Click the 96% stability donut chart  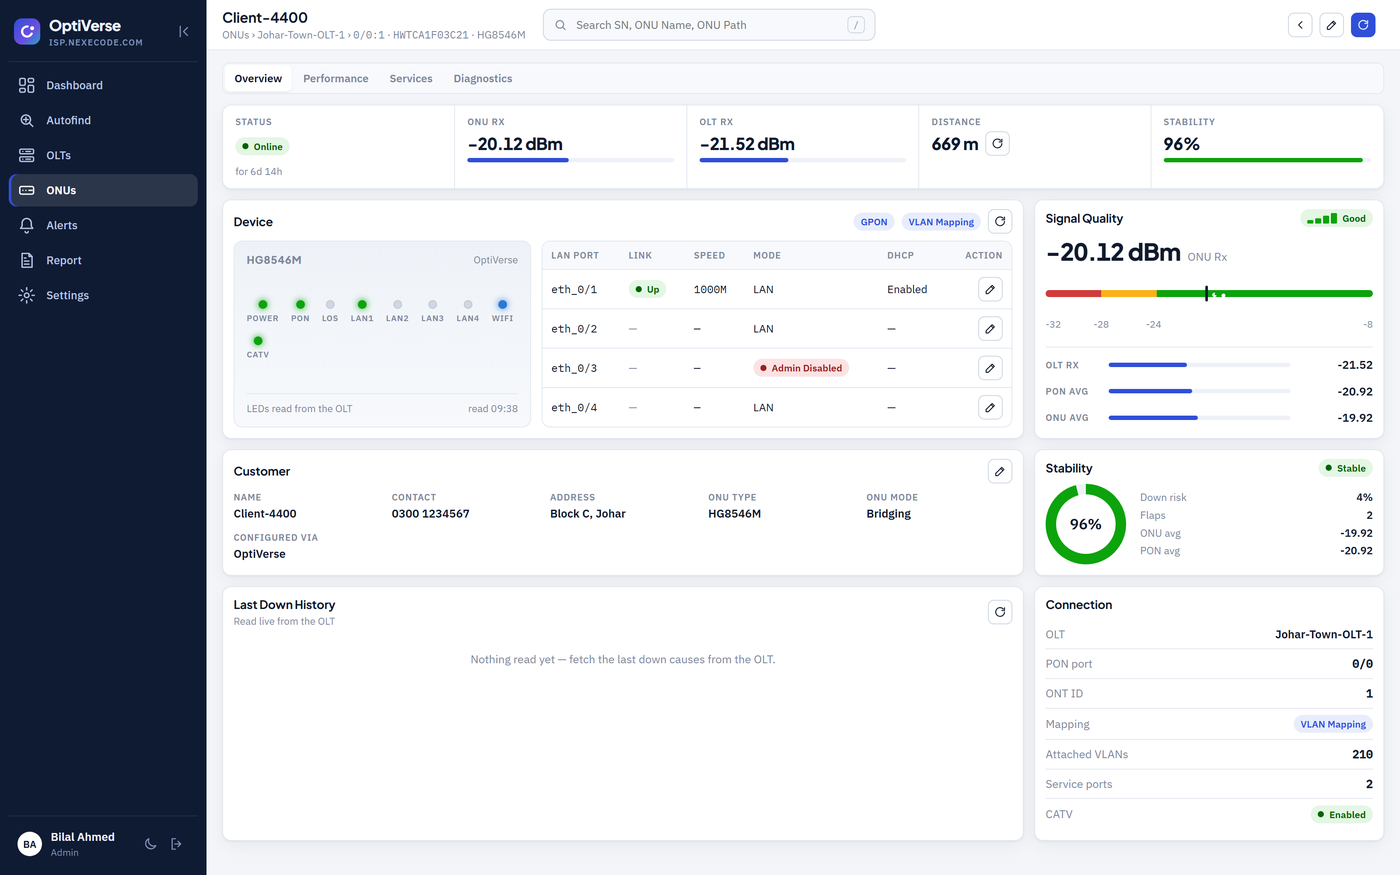(1086, 524)
